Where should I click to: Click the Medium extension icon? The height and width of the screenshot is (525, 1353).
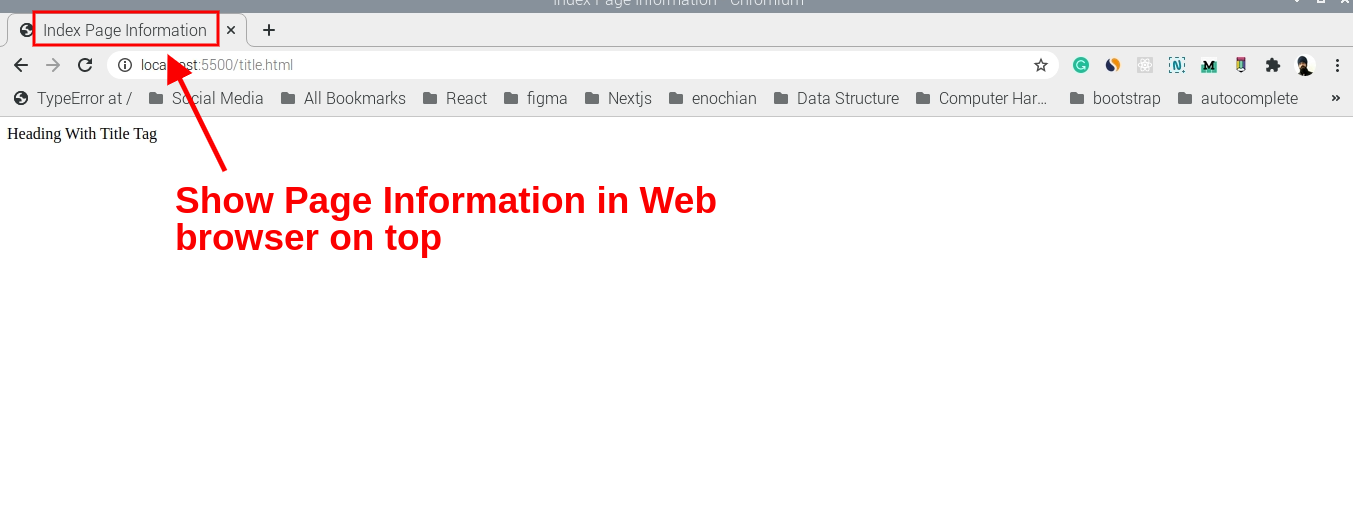pos(1209,65)
